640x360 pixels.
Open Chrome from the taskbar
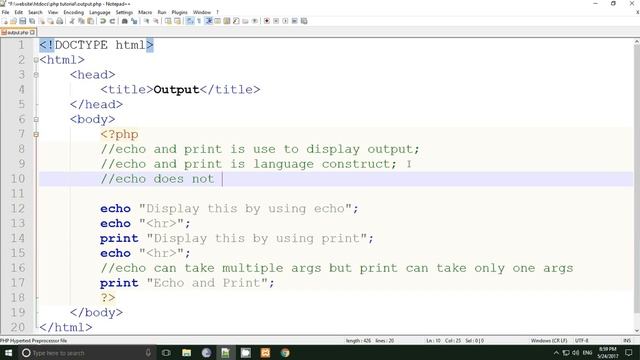pyautogui.click(x=285, y=353)
